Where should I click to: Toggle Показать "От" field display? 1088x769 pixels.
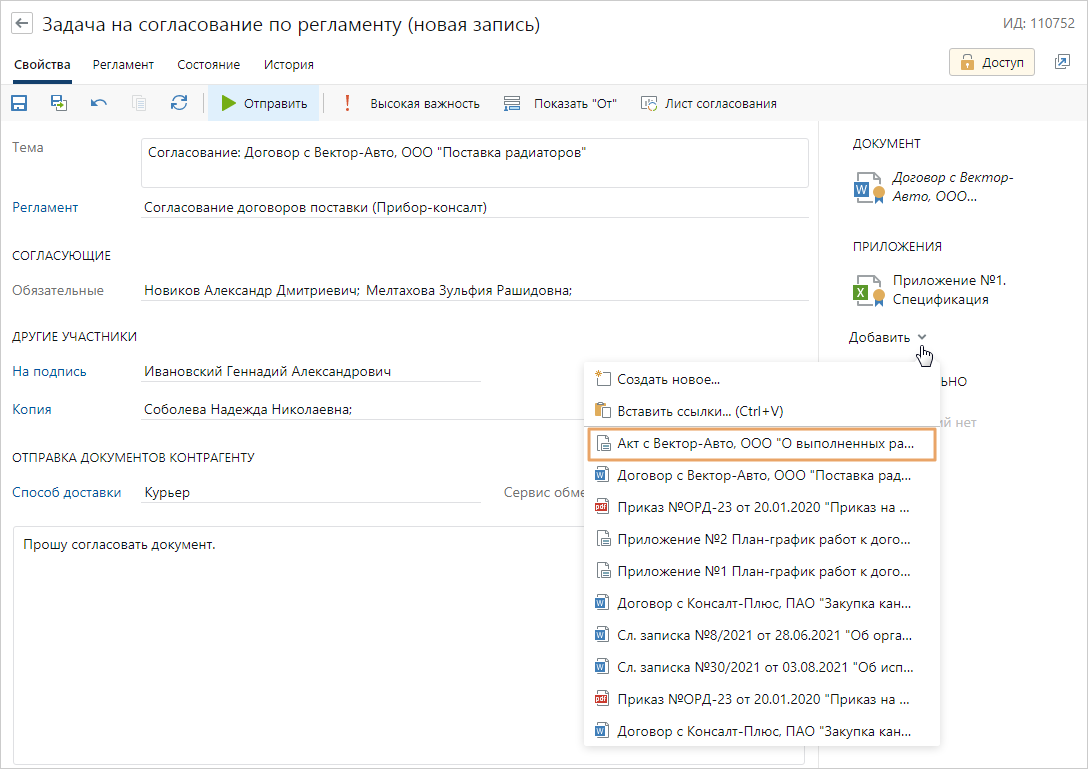pyautogui.click(x=560, y=103)
